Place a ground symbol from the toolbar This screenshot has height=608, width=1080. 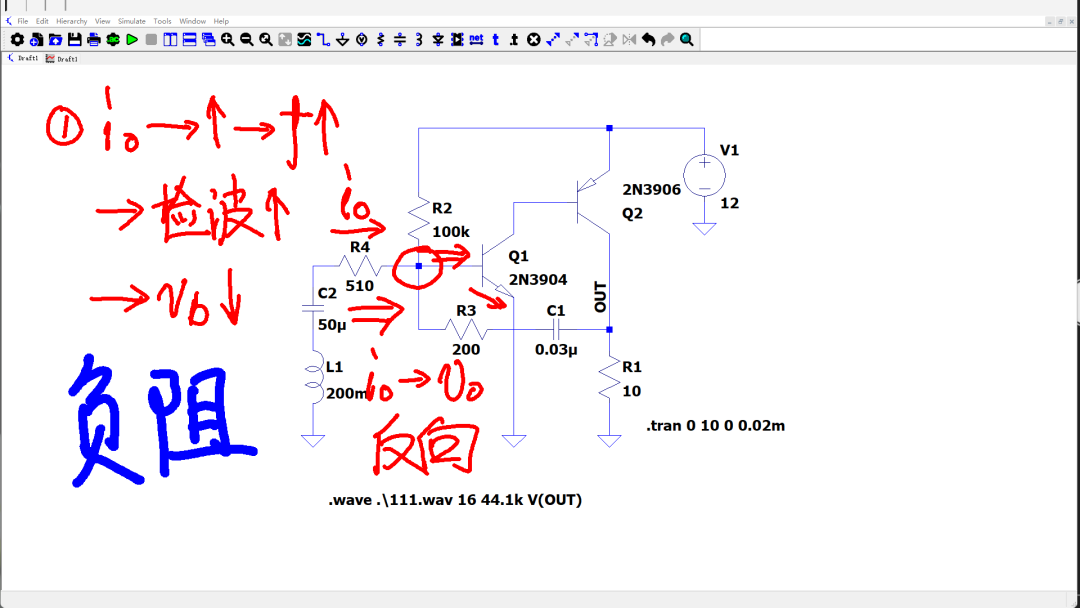tap(342, 40)
